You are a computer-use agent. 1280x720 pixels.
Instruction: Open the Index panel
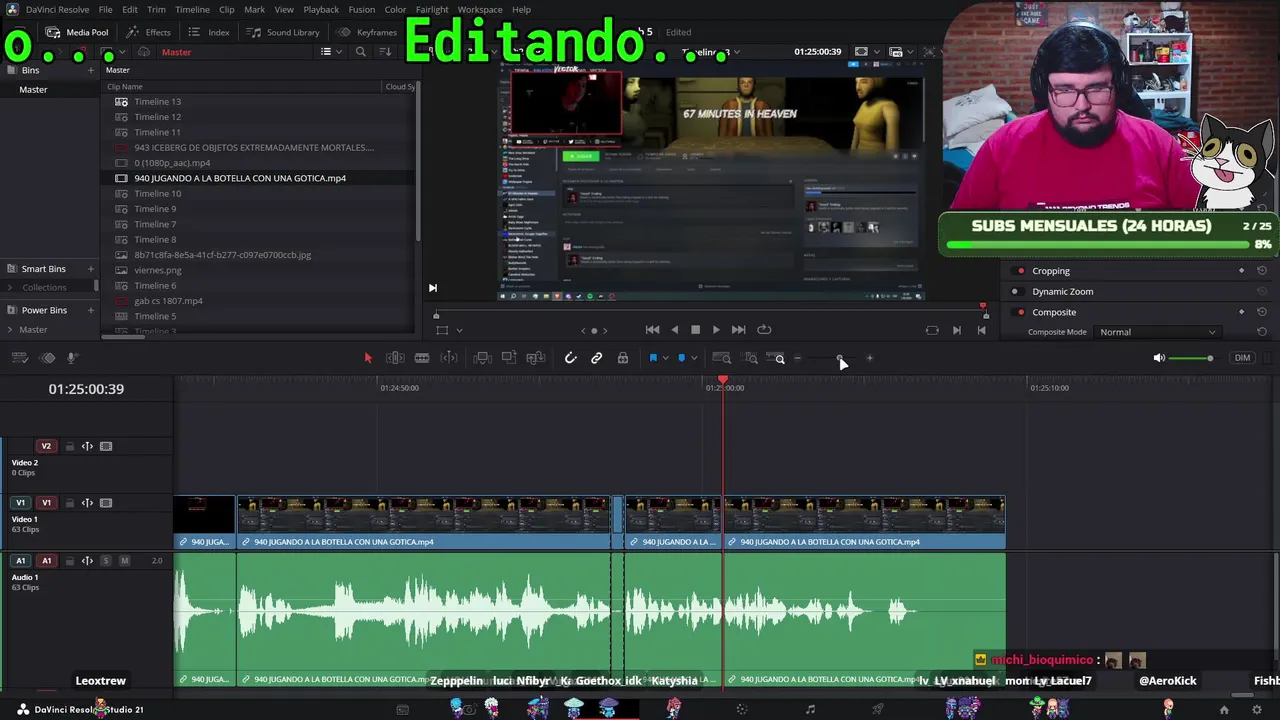209,32
